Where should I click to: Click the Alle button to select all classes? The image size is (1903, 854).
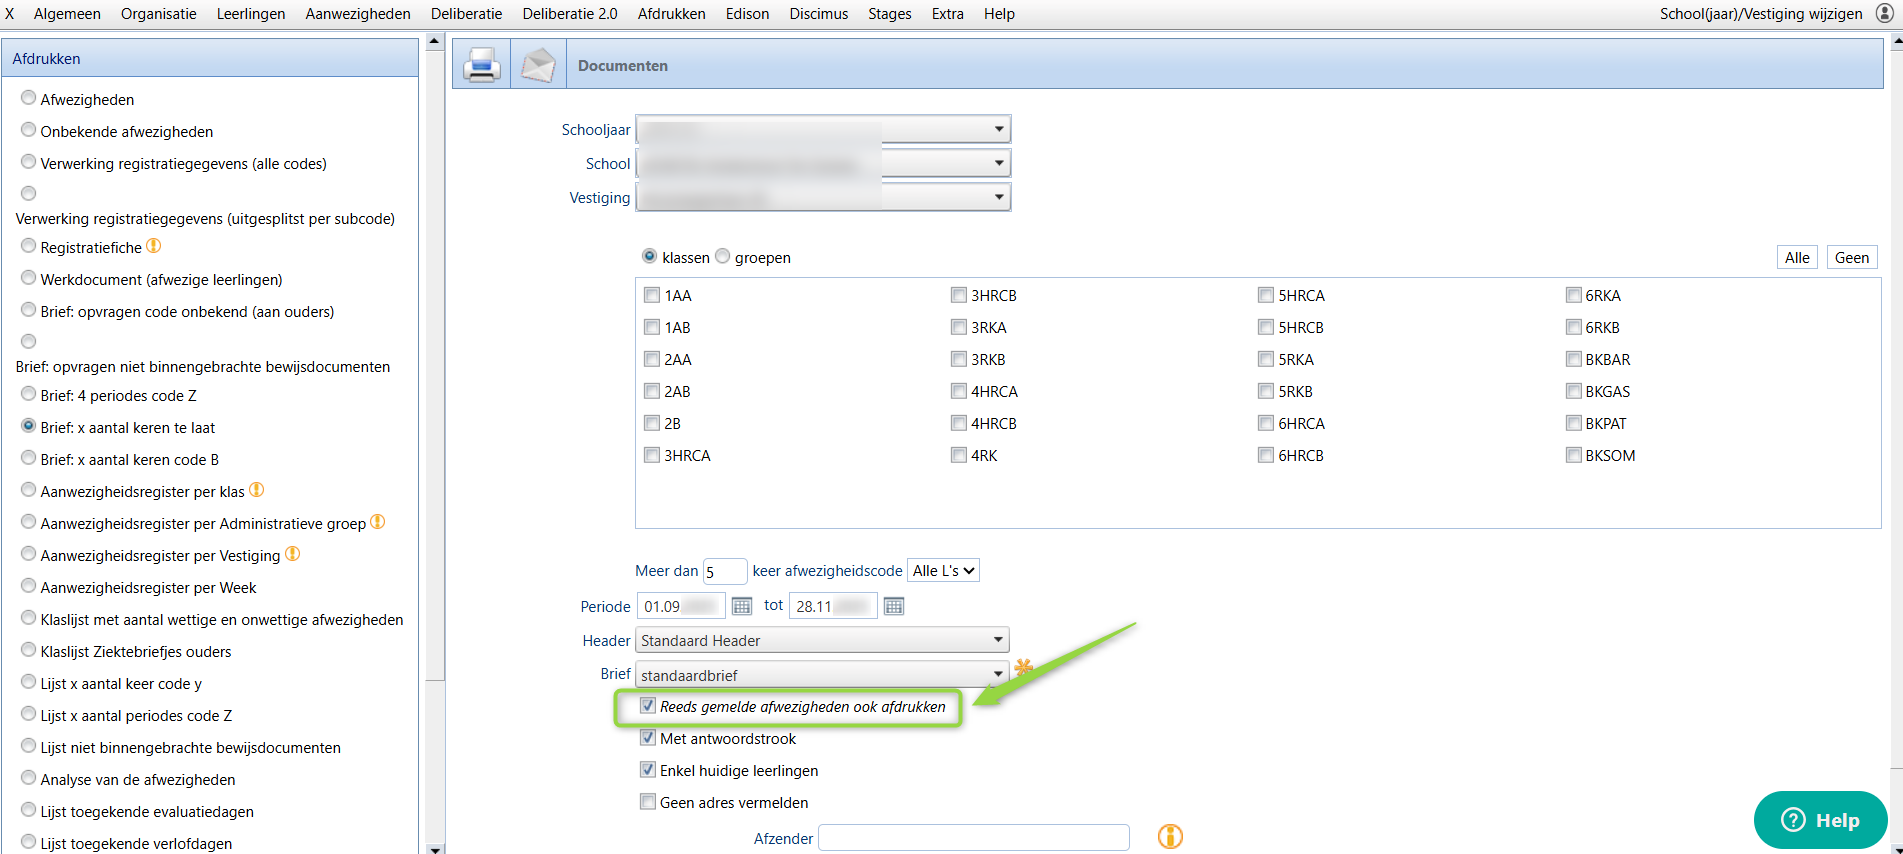coord(1797,258)
